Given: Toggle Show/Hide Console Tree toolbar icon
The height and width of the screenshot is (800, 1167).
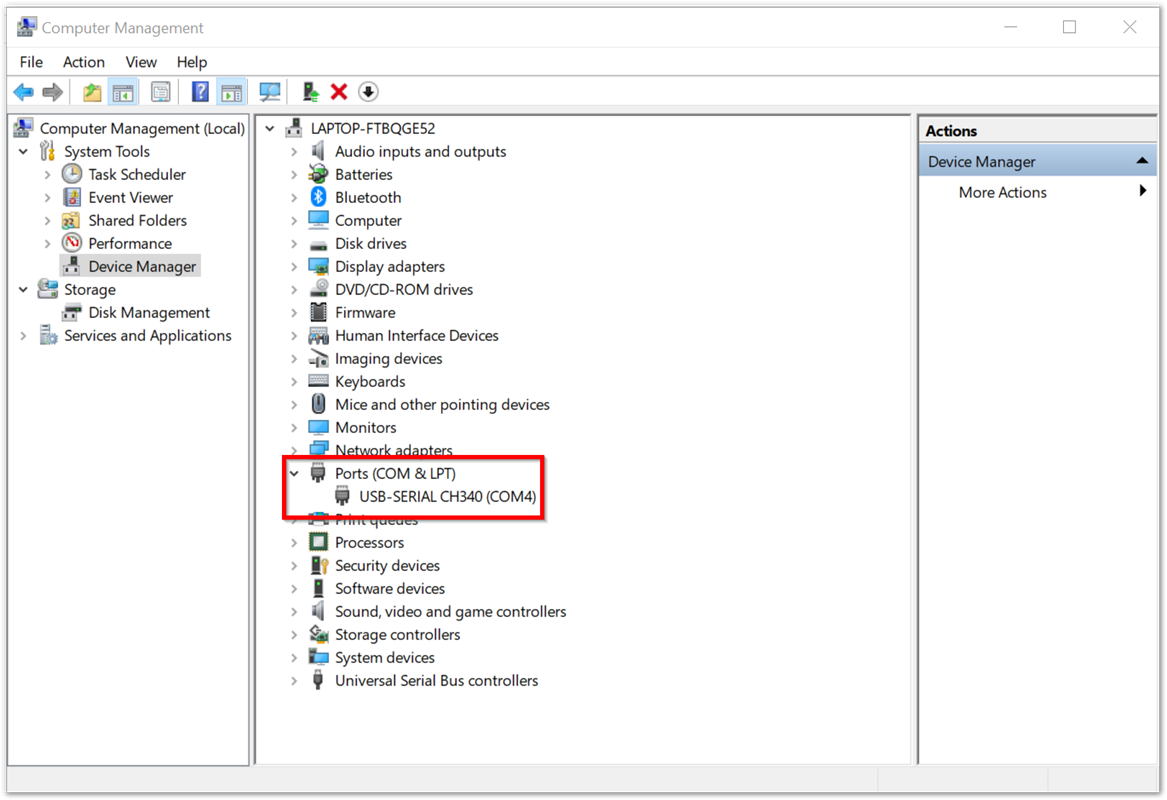Looking at the screenshot, I should click(123, 92).
